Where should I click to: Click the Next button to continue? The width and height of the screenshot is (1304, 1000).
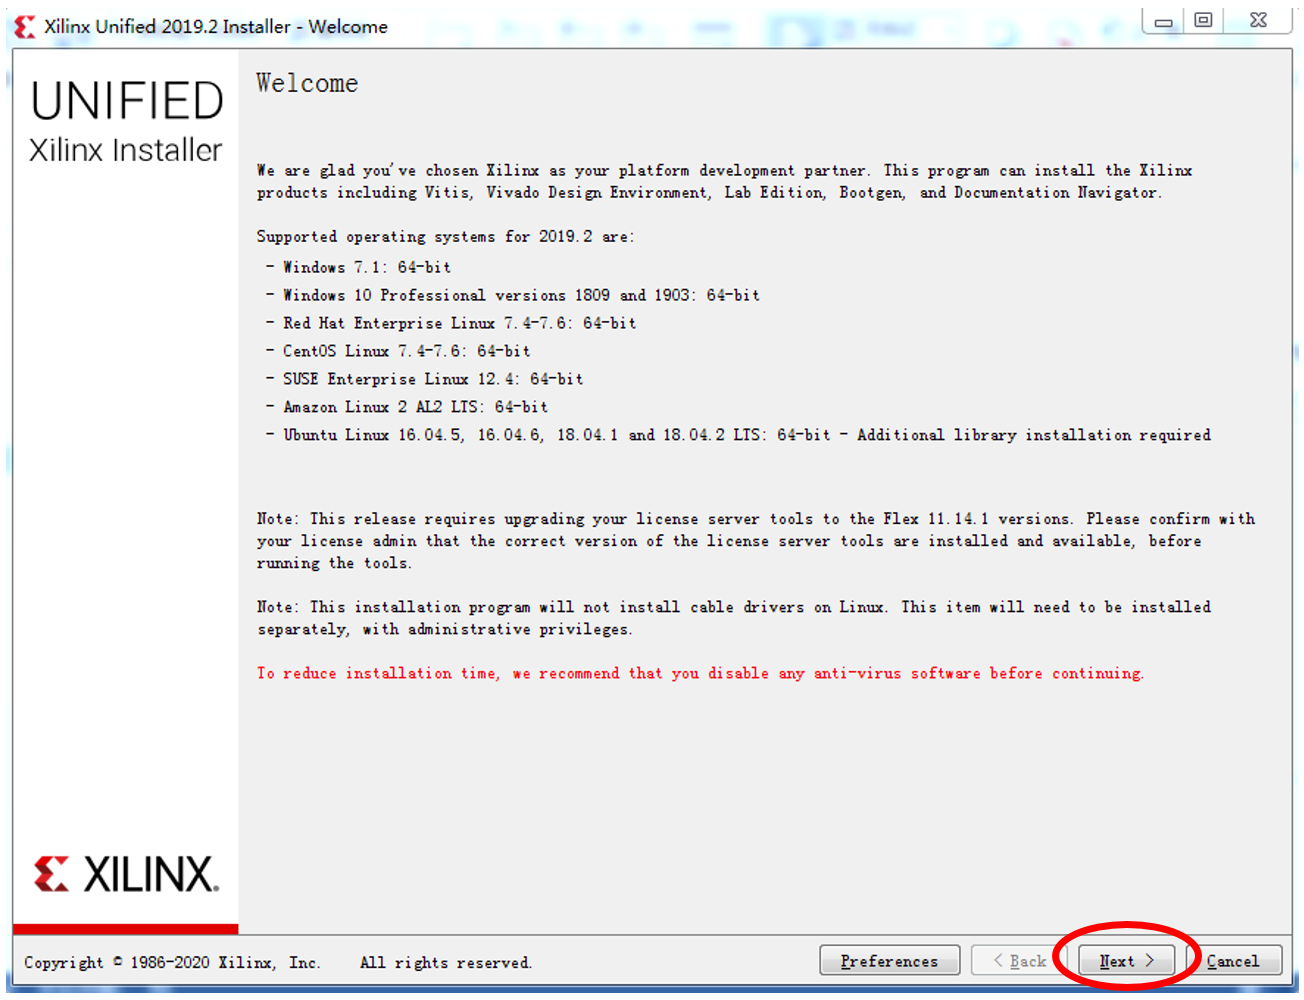click(1126, 960)
